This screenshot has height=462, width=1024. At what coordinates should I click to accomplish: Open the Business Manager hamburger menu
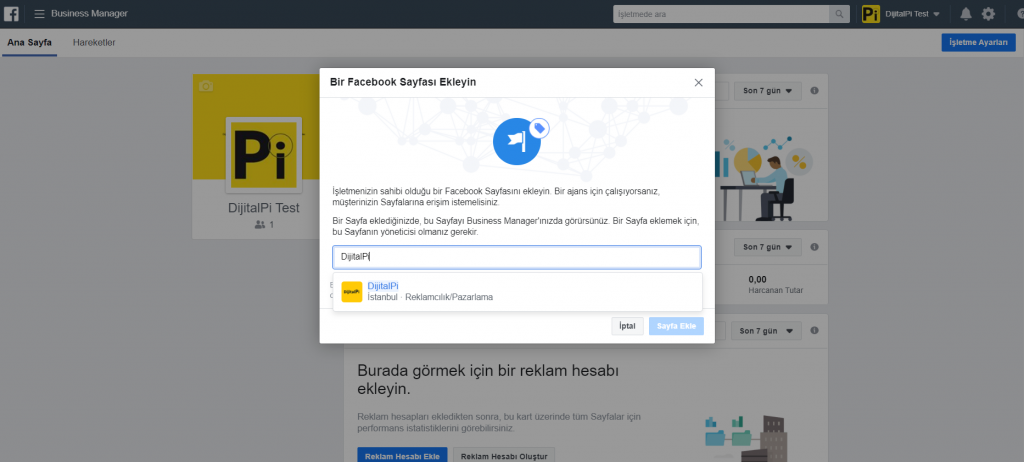[40, 14]
